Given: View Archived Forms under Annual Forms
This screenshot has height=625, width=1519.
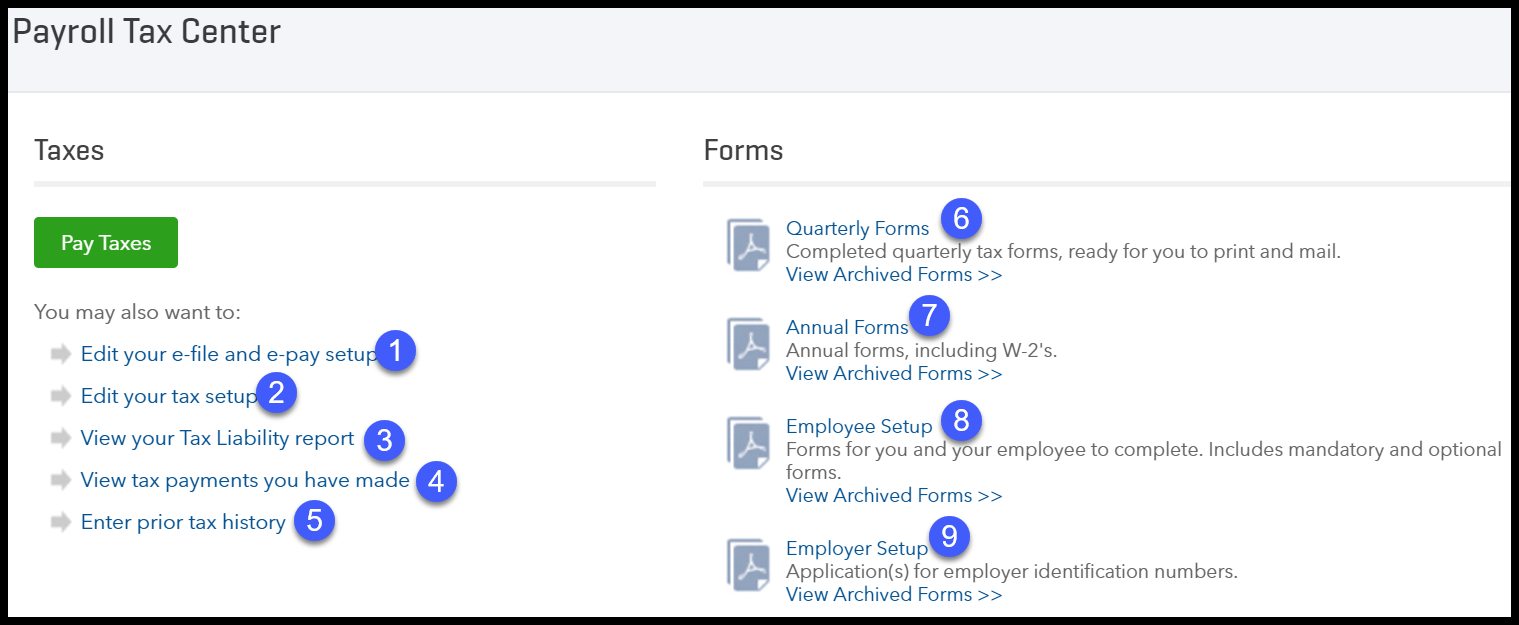Looking at the screenshot, I should tap(894, 373).
